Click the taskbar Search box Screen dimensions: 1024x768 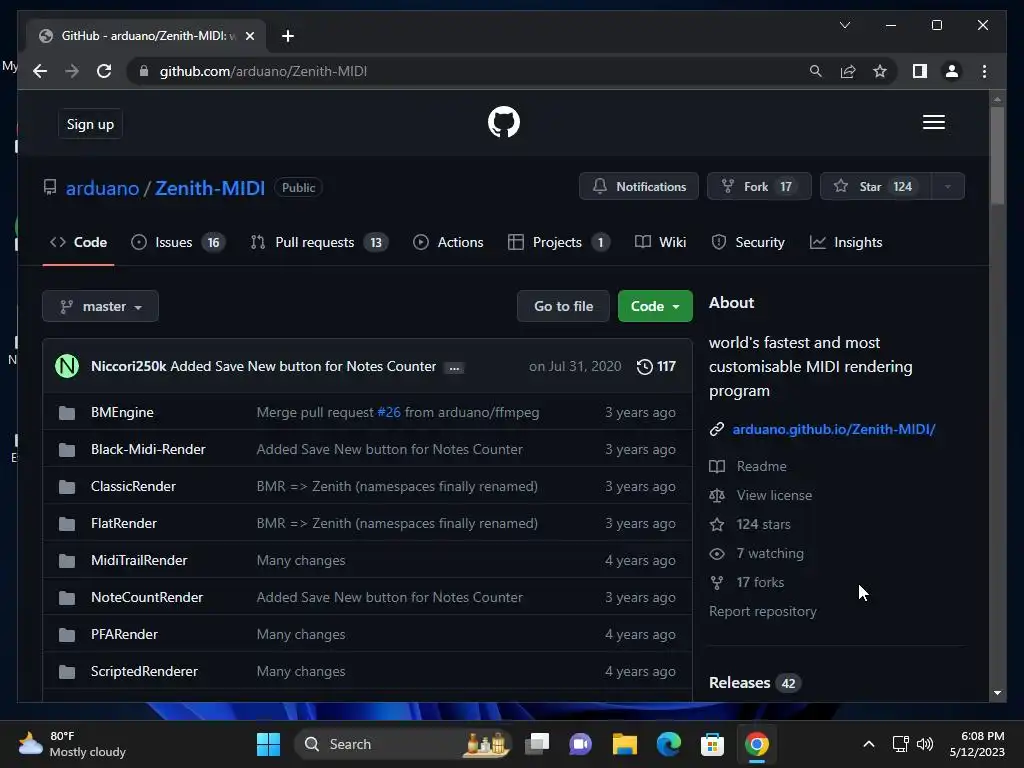coord(403,744)
